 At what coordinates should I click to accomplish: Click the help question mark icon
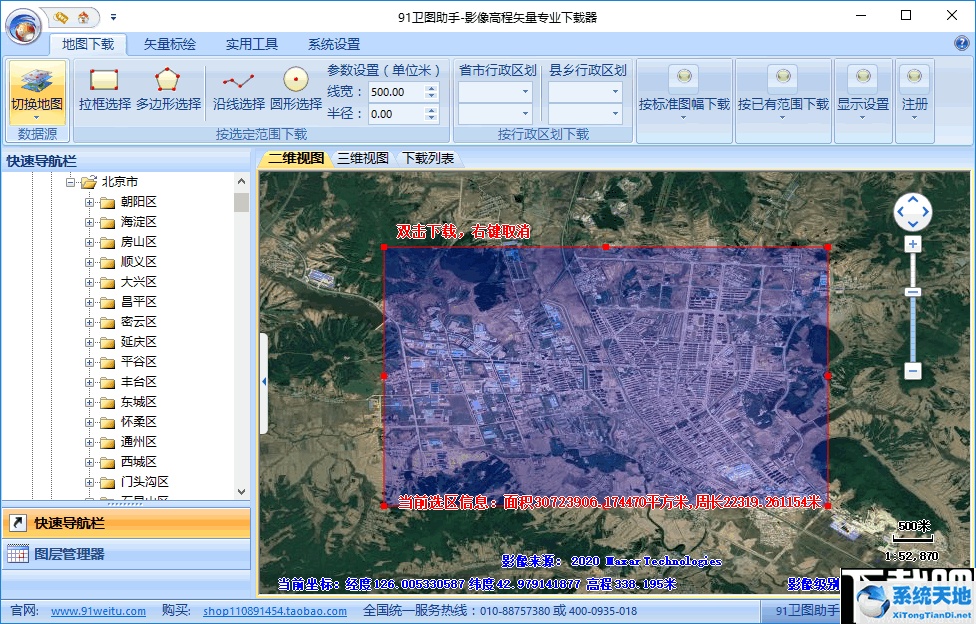[961, 43]
